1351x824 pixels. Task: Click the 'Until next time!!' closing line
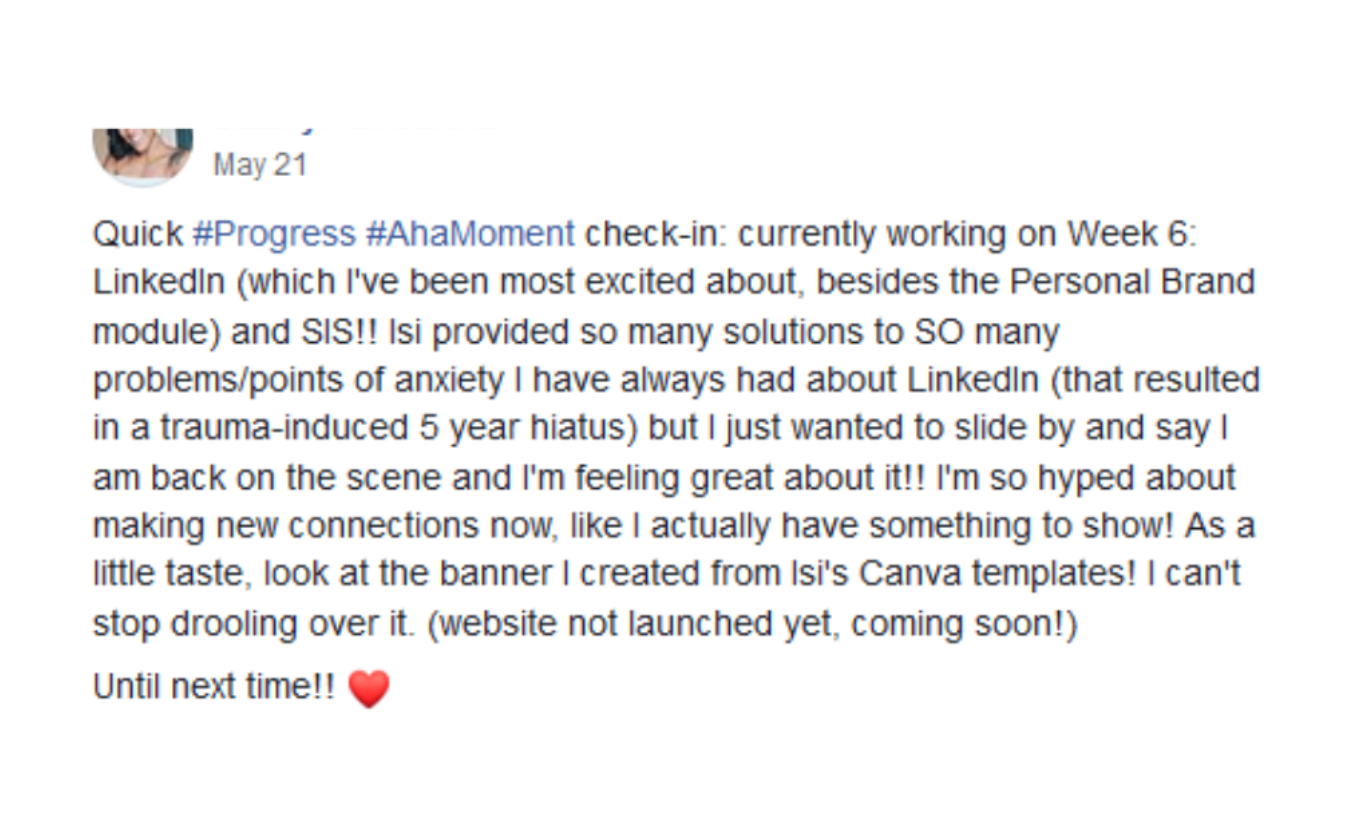214,687
